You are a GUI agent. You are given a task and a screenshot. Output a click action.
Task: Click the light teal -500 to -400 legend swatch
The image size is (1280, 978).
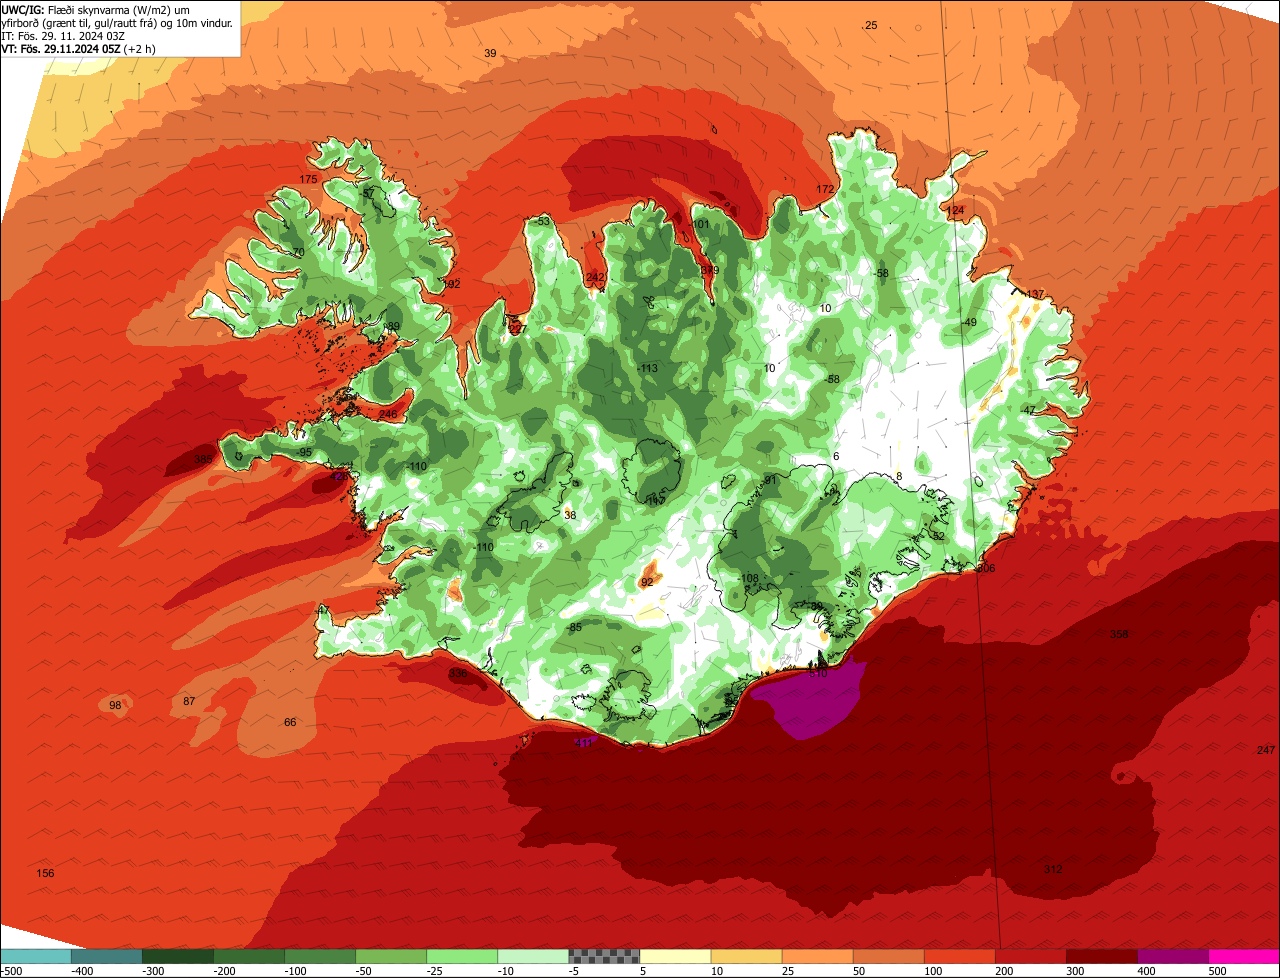(x=36, y=956)
